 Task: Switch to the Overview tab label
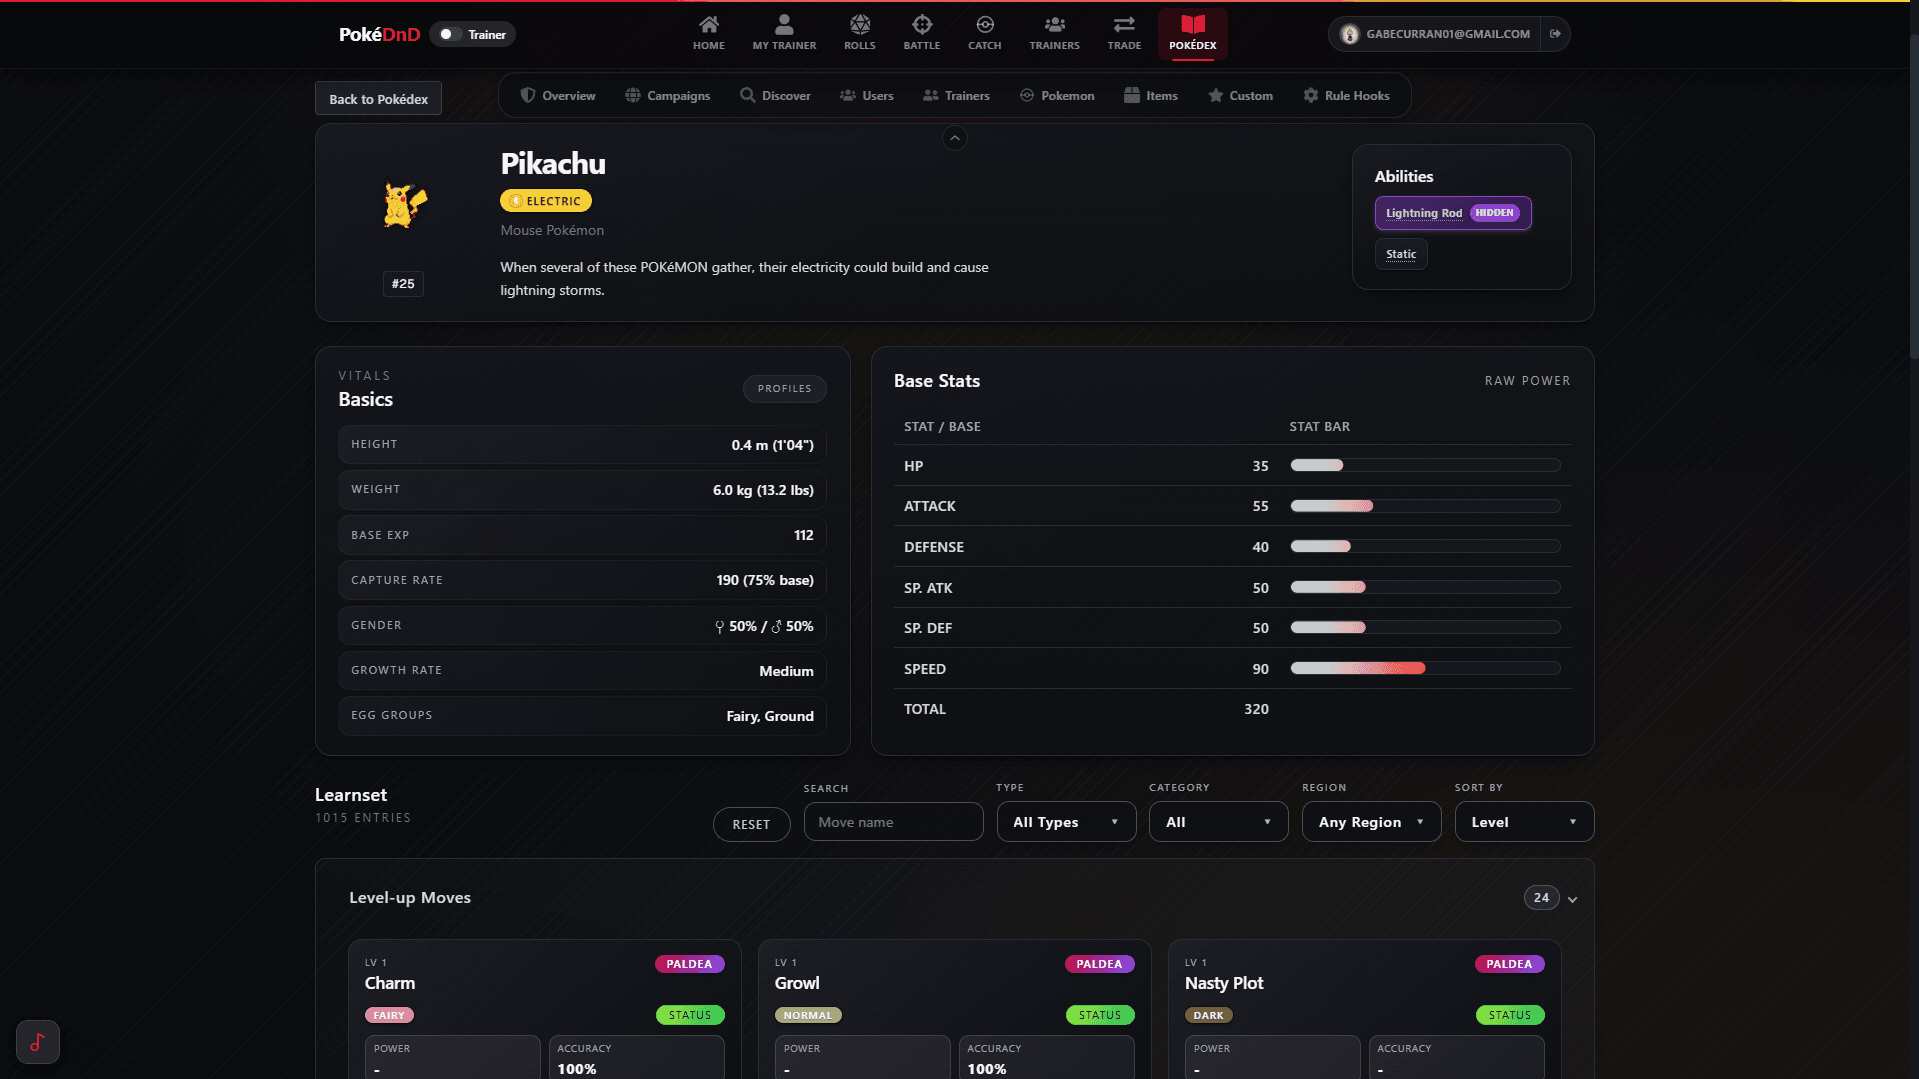pos(569,96)
